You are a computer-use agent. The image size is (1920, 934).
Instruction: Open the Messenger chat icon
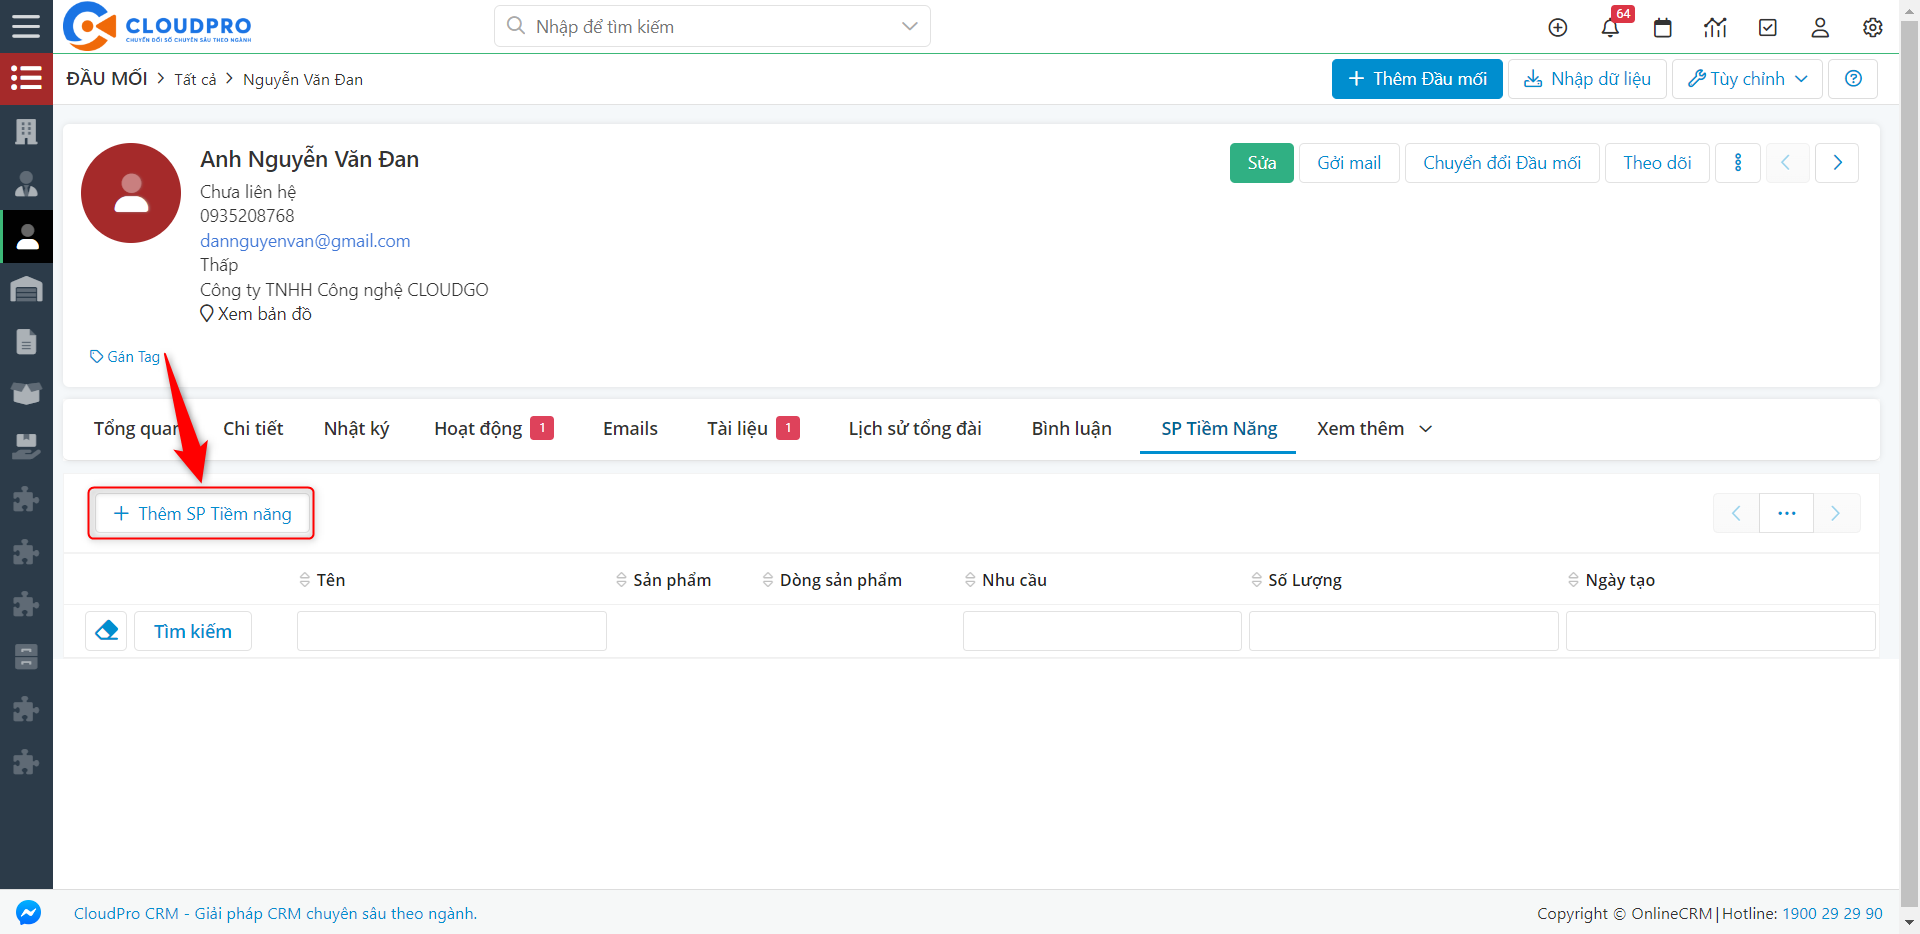(28, 912)
